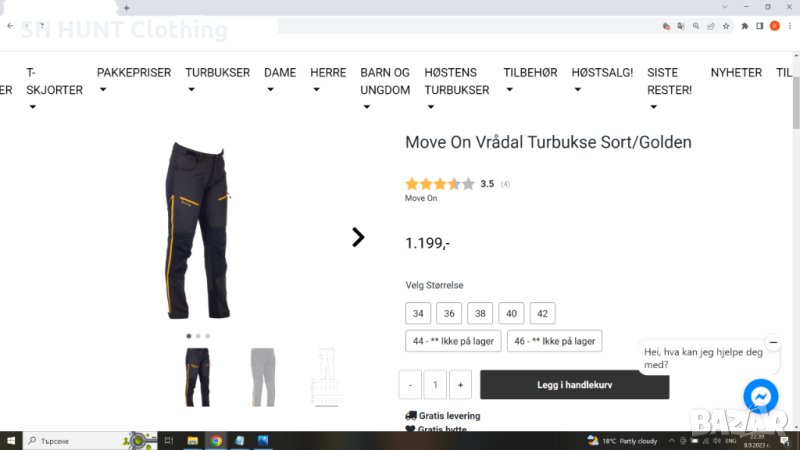Screen dimensions: 800x450
Task: Expand the TURBUKSER dropdown menu
Action: 191,90
